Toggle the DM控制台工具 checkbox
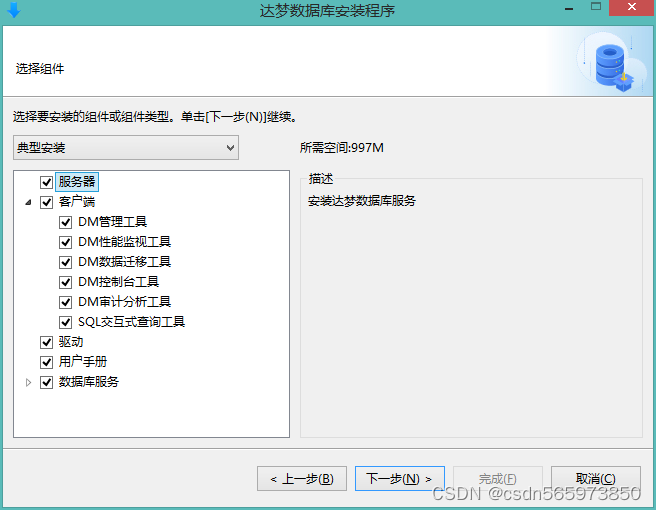Viewport: 656px width, 510px height. pos(66,282)
